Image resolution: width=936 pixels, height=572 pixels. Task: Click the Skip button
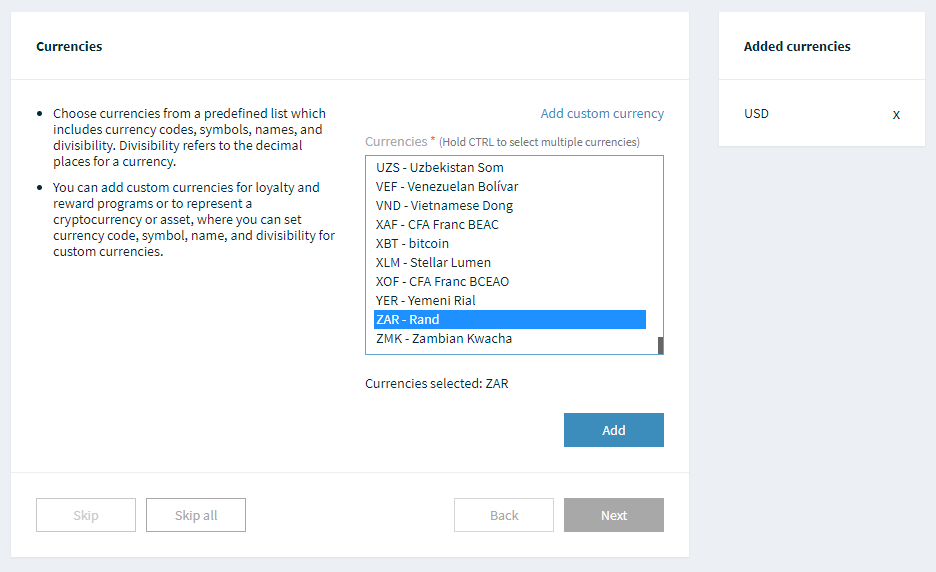click(86, 516)
